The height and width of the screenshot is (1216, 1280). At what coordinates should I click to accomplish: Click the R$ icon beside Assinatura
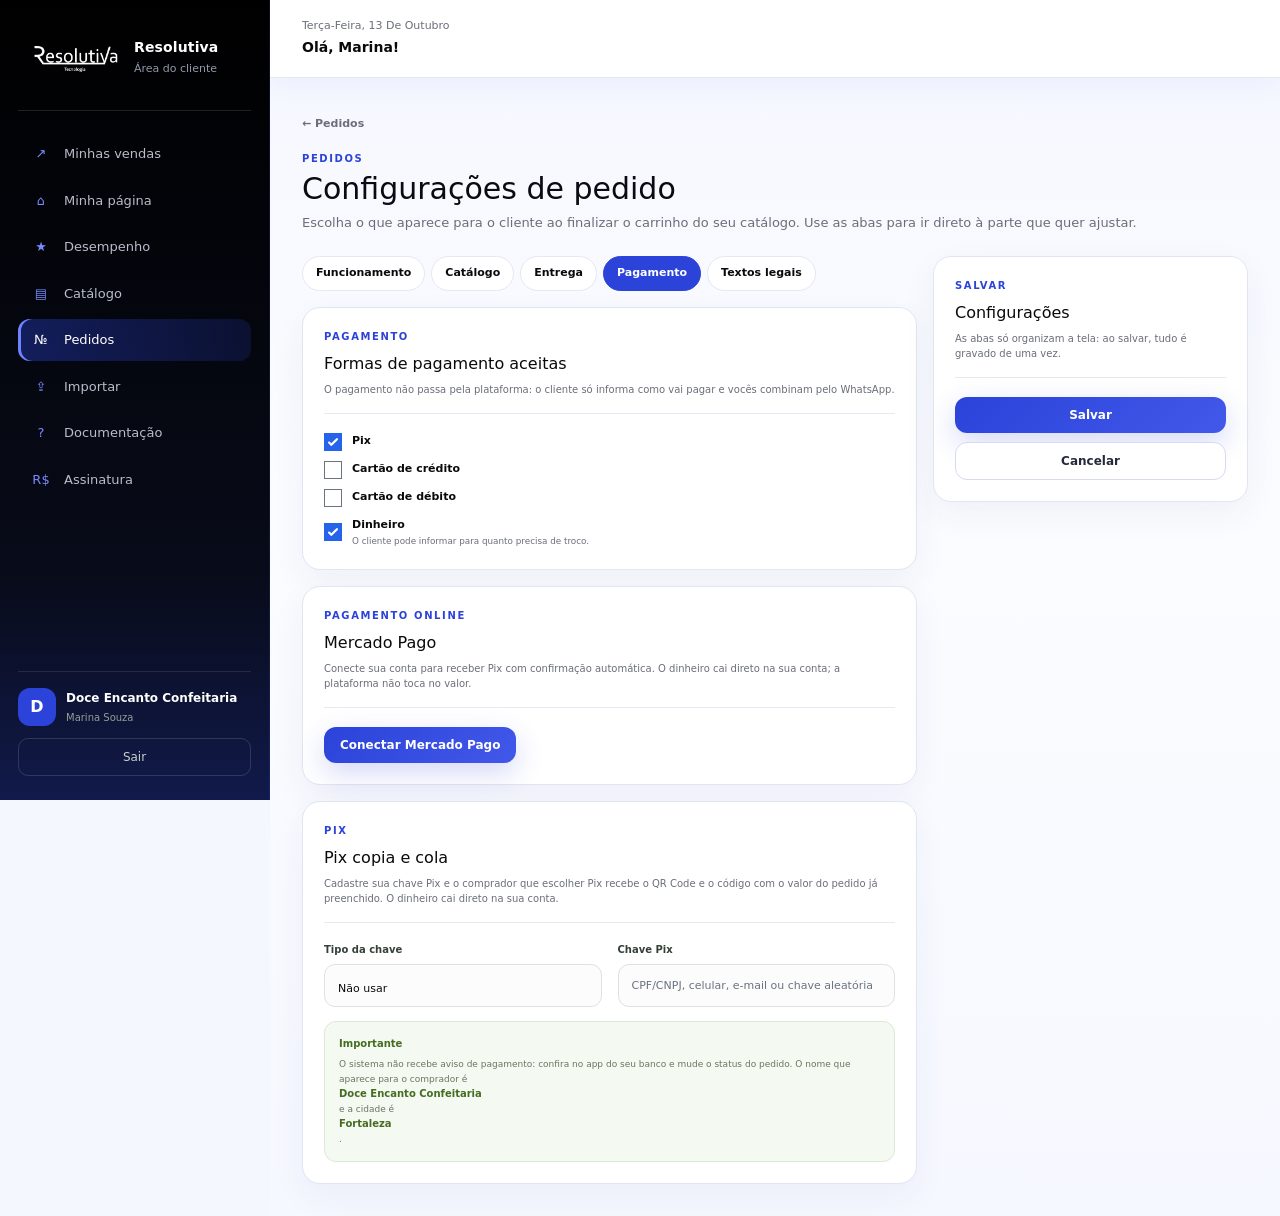coord(41,480)
